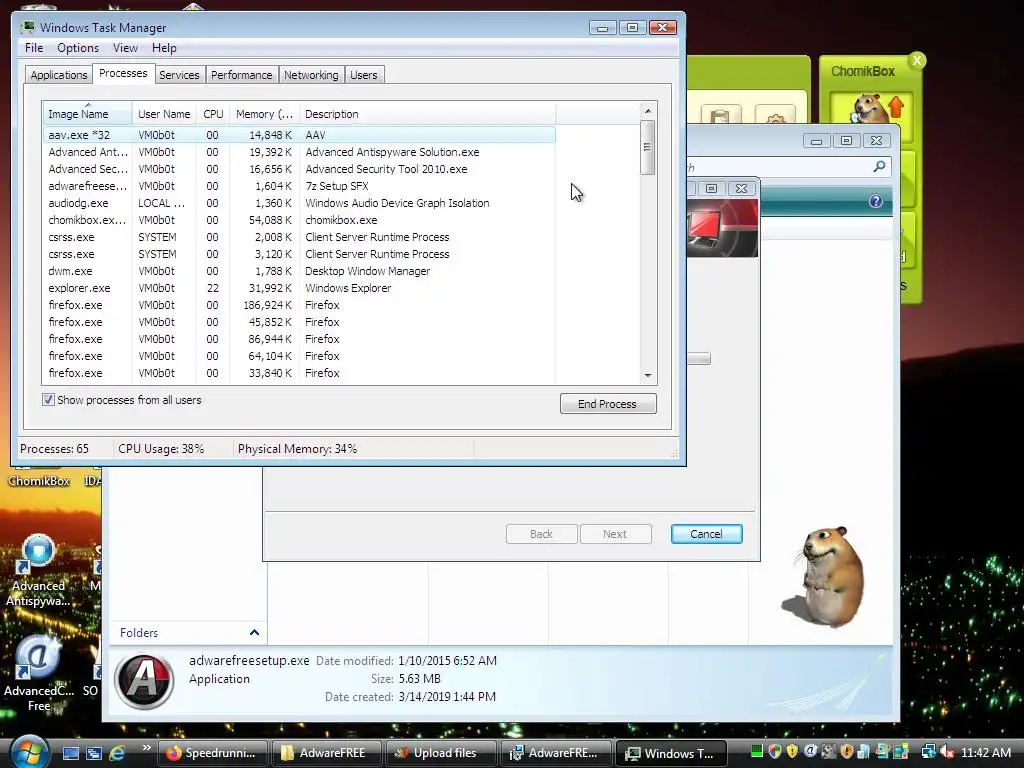The height and width of the screenshot is (768, 1024).
Task: Sort by Image Name column header
Action: click(x=88, y=114)
